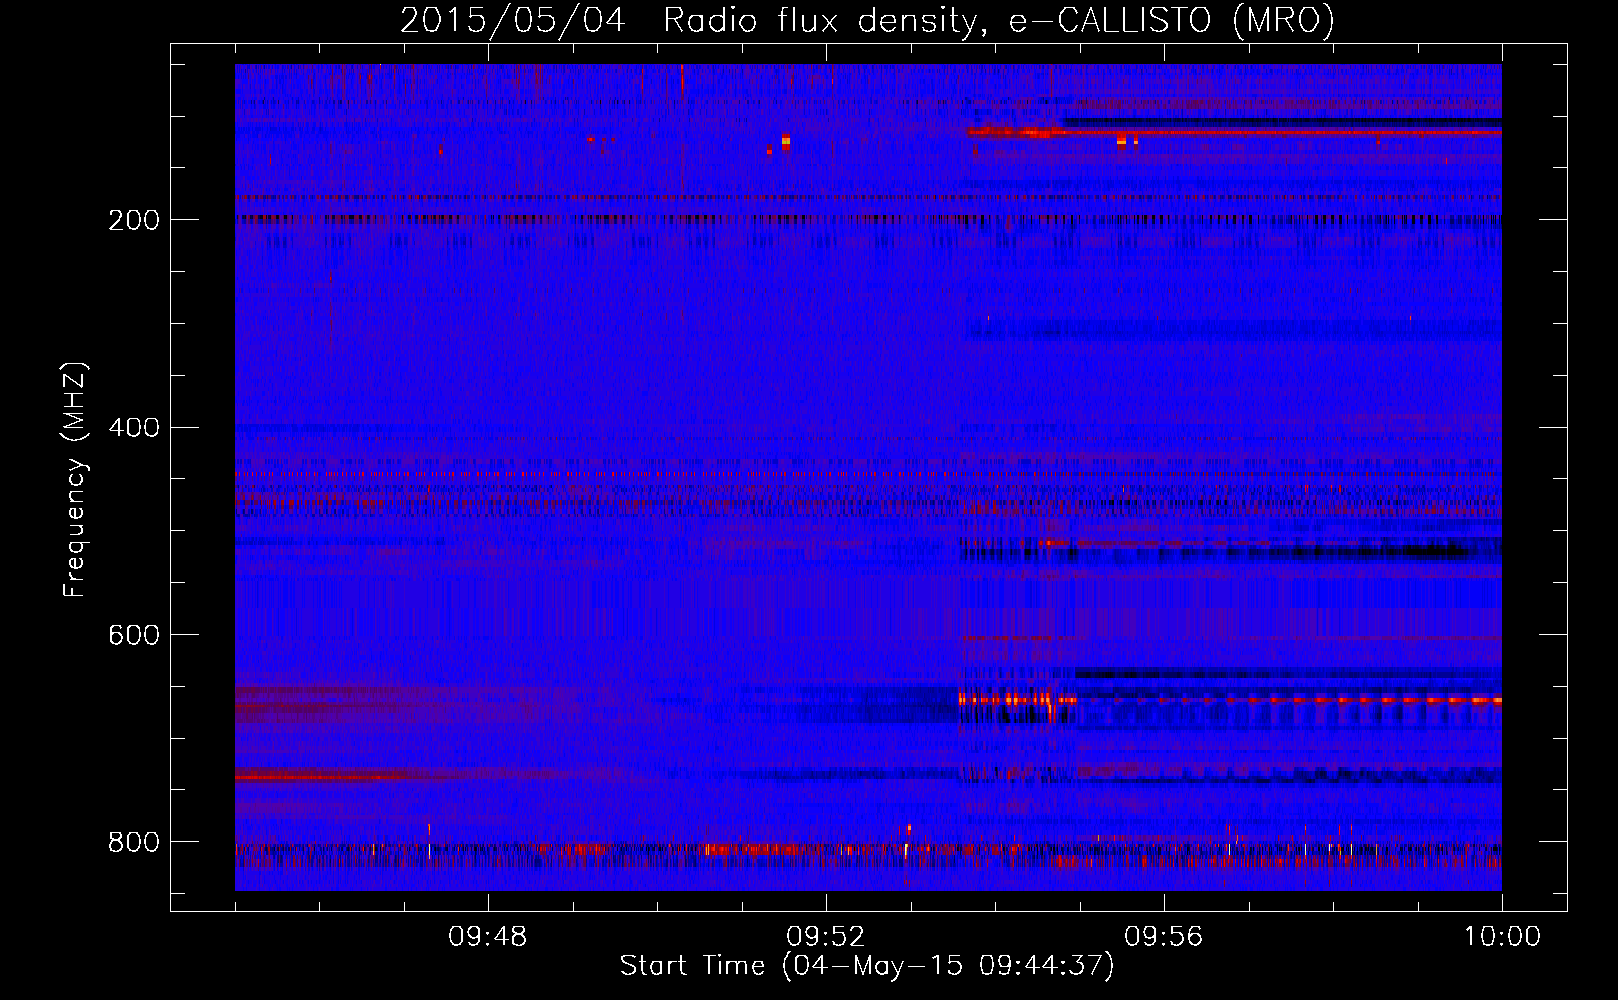This screenshot has height=1000, width=1618.
Task: Click the 400 frequency tick label
Action: pyautogui.click(x=133, y=428)
